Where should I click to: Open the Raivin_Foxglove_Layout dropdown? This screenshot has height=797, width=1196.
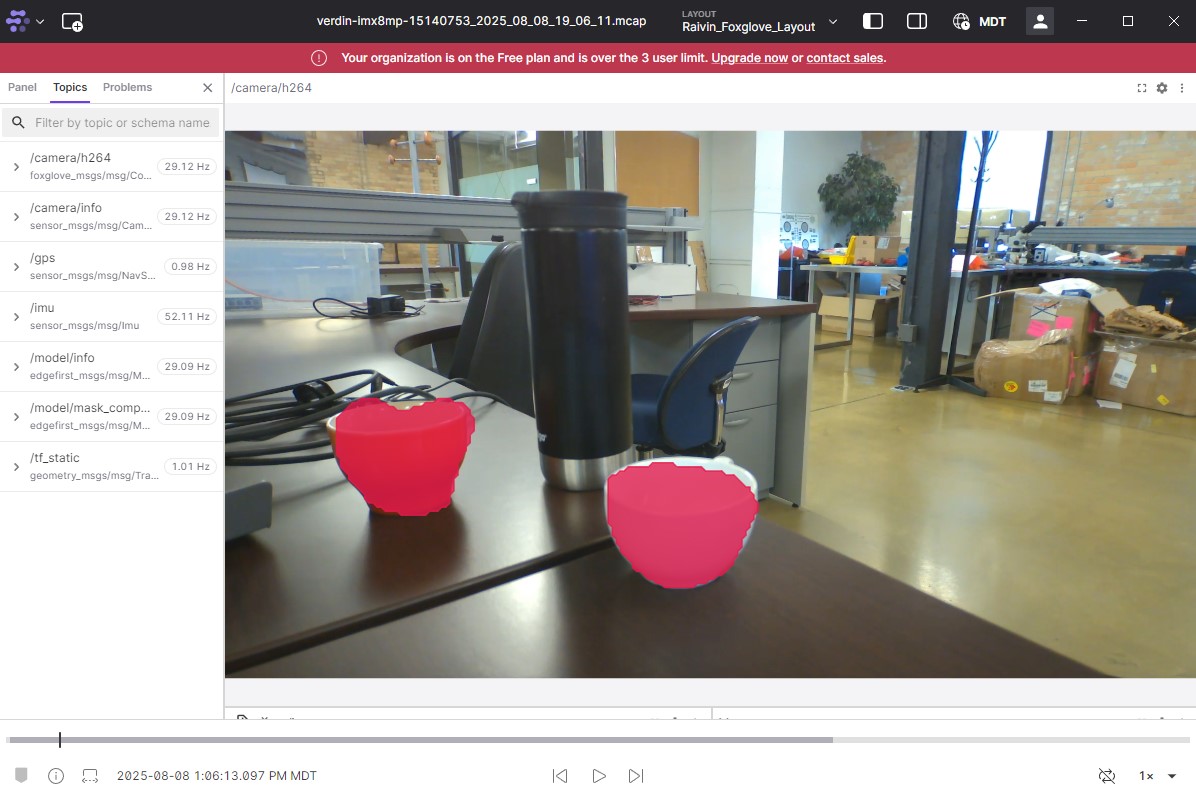pos(760,21)
